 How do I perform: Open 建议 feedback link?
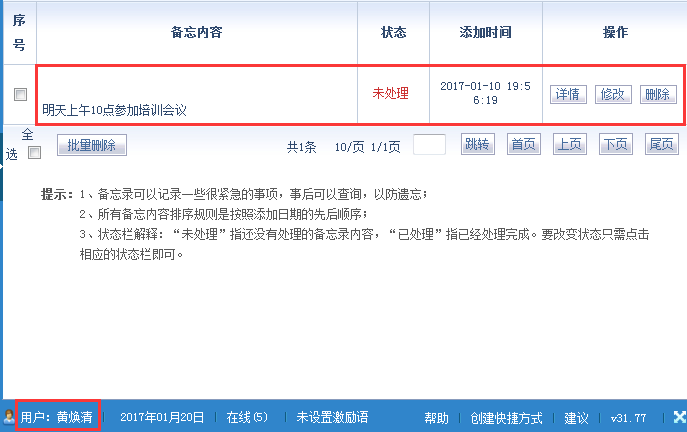576,417
